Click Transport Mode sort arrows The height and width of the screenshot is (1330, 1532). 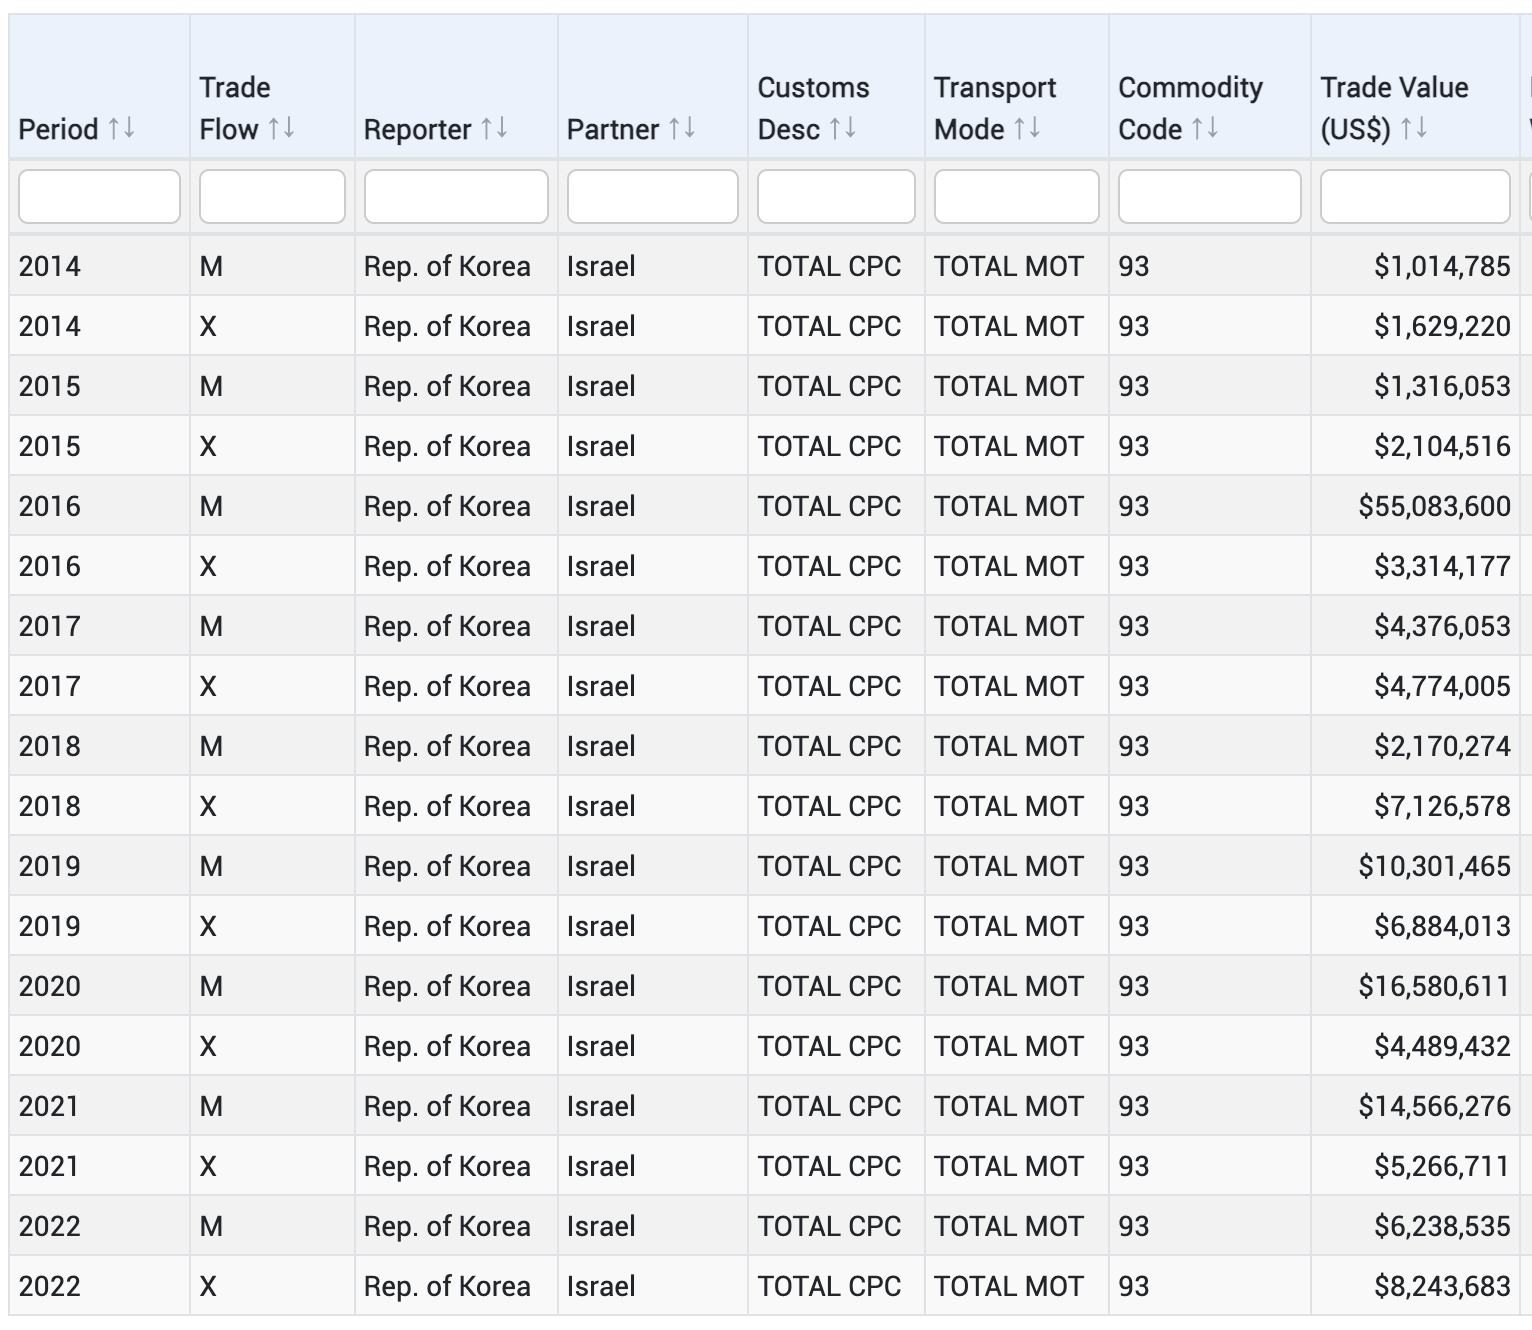tap(1027, 129)
